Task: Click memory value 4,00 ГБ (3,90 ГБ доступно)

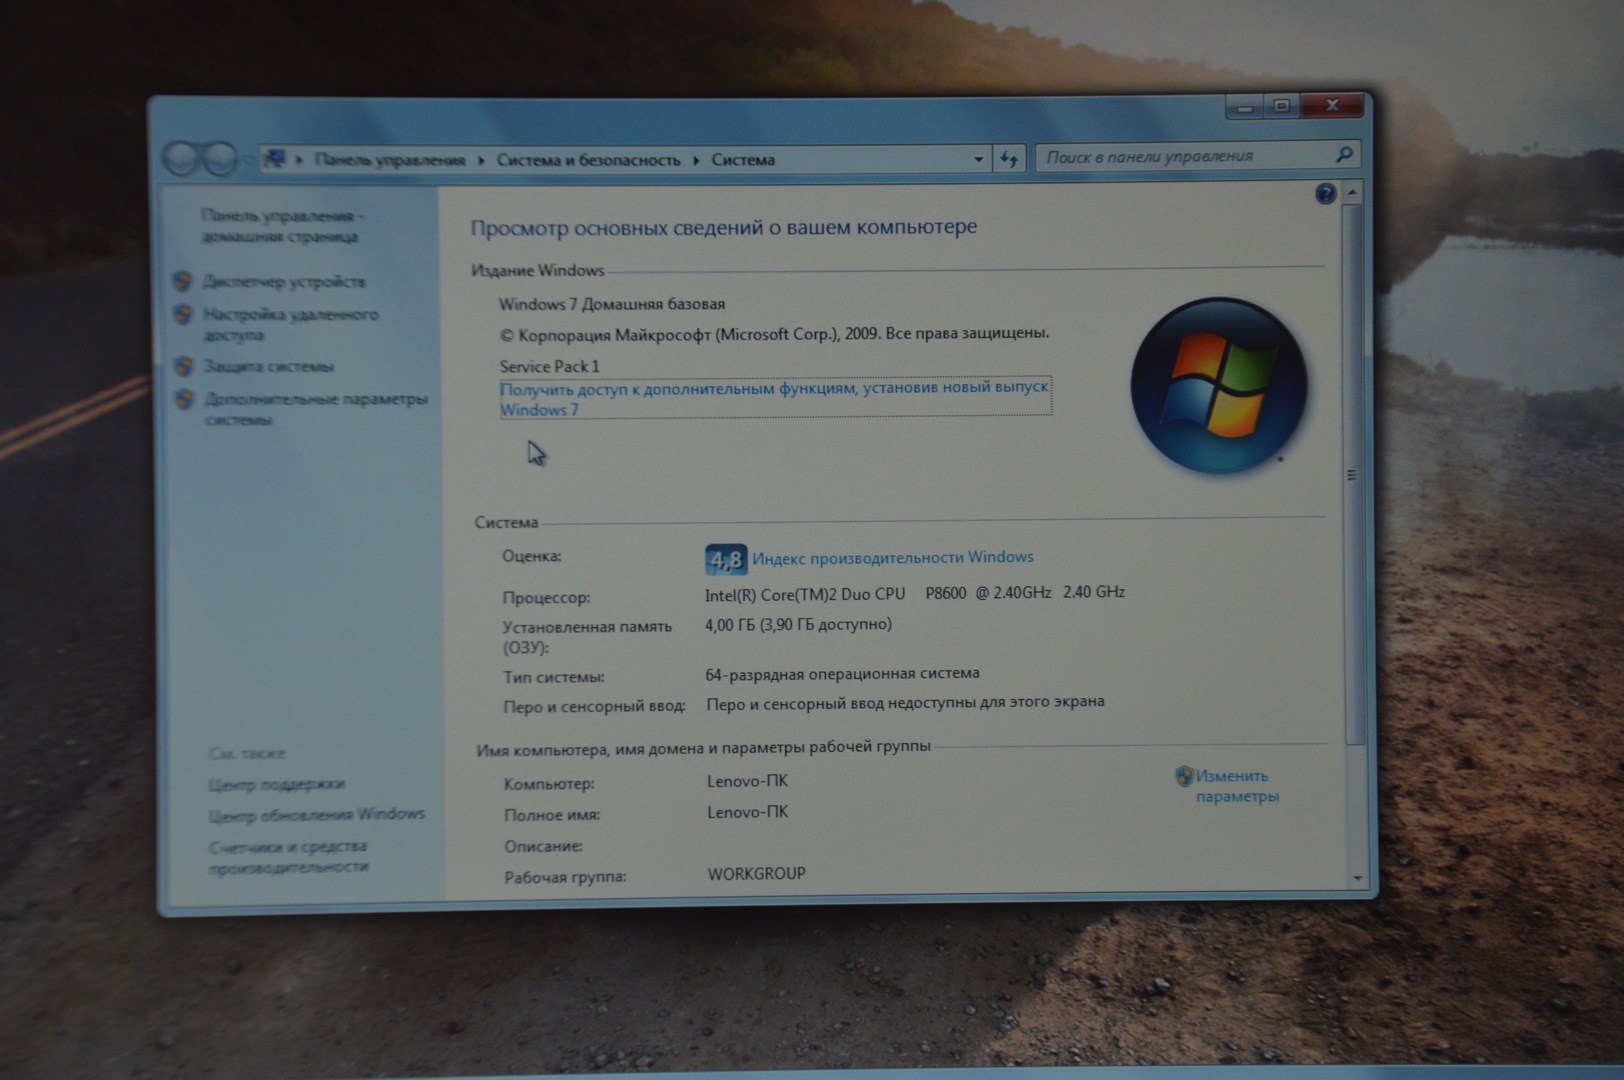Action: tap(798, 625)
